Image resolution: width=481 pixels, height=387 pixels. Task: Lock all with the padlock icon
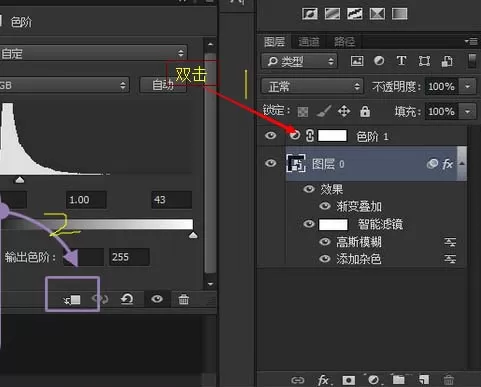365,111
